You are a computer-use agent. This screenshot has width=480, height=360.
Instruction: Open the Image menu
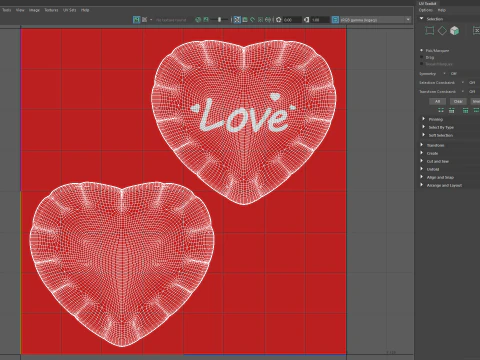[34, 10]
